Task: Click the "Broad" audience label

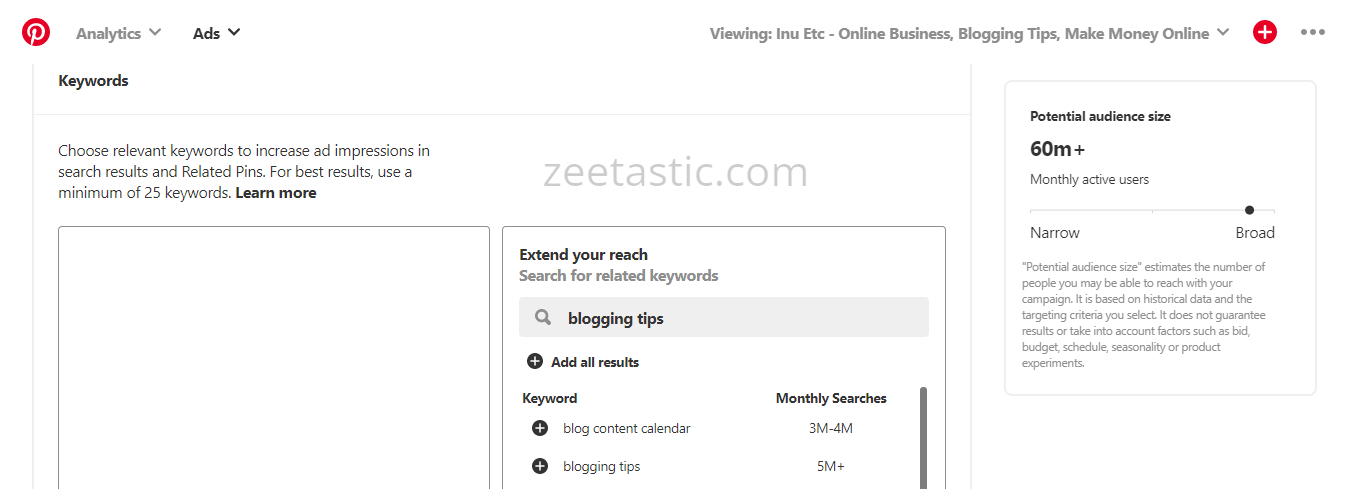Action: point(1255,232)
